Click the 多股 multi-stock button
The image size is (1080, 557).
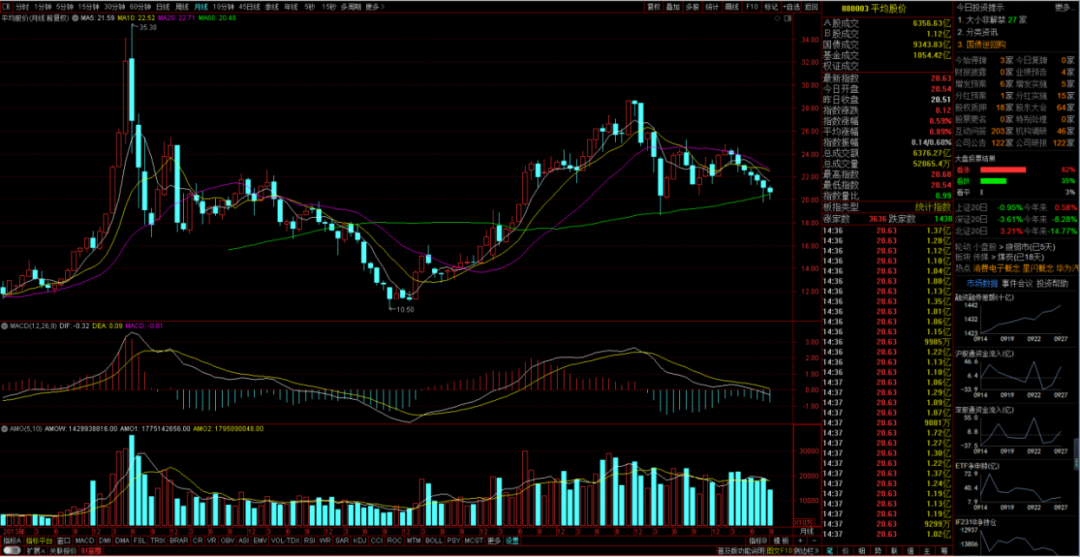pos(692,7)
